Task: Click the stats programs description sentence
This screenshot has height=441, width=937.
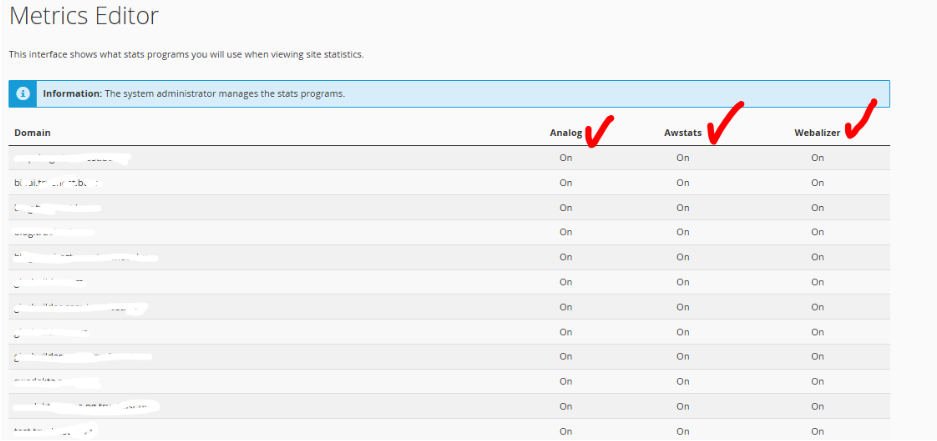Action: point(186,54)
